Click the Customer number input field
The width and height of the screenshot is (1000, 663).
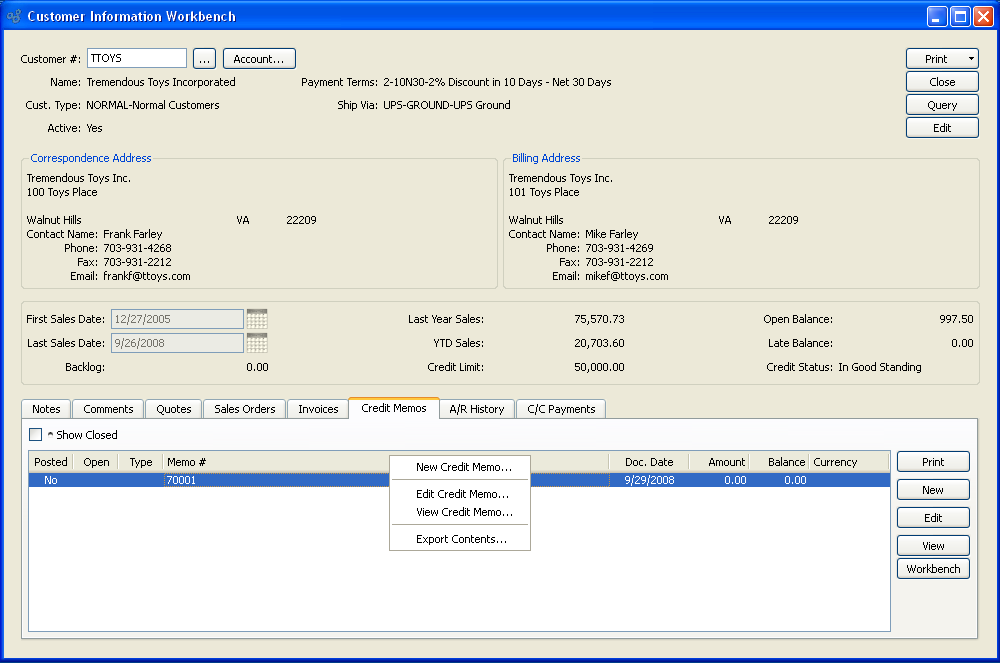pyautogui.click(x=137, y=59)
